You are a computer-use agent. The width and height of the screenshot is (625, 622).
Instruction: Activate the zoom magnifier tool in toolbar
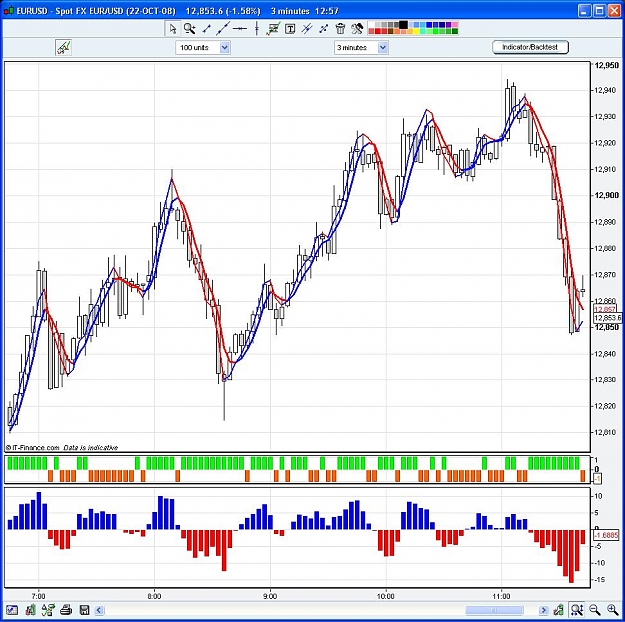point(189,29)
